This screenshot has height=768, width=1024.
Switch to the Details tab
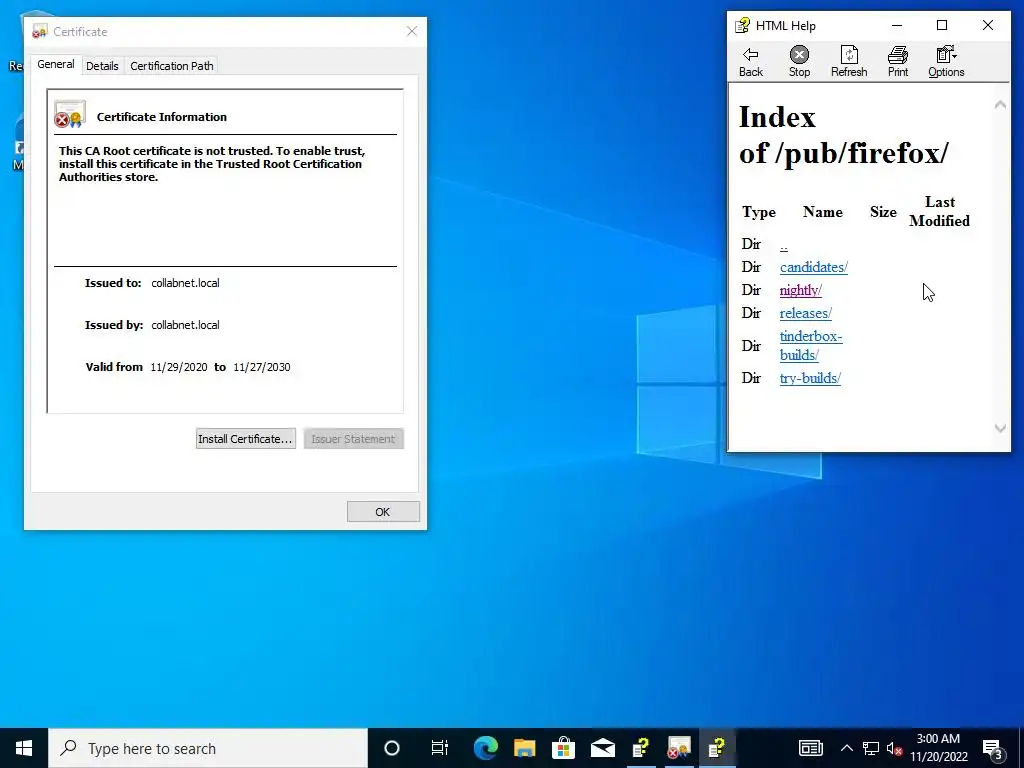click(x=102, y=66)
